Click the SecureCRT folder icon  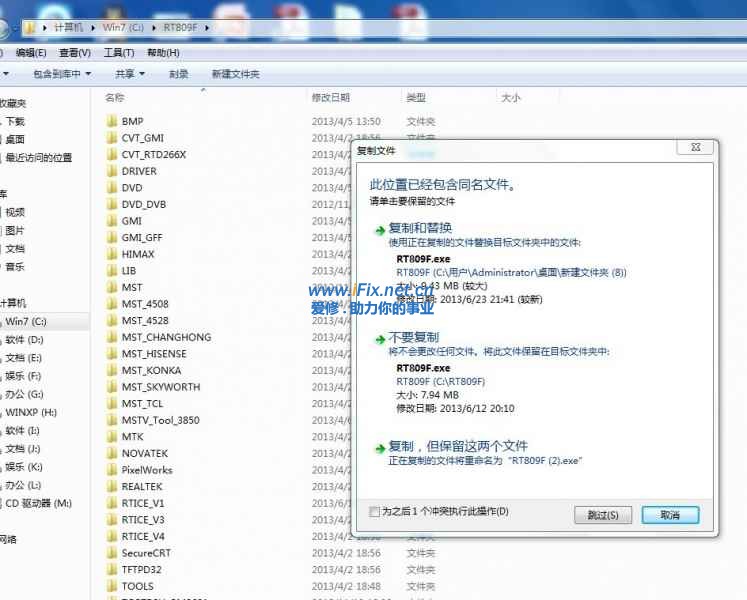(112, 553)
